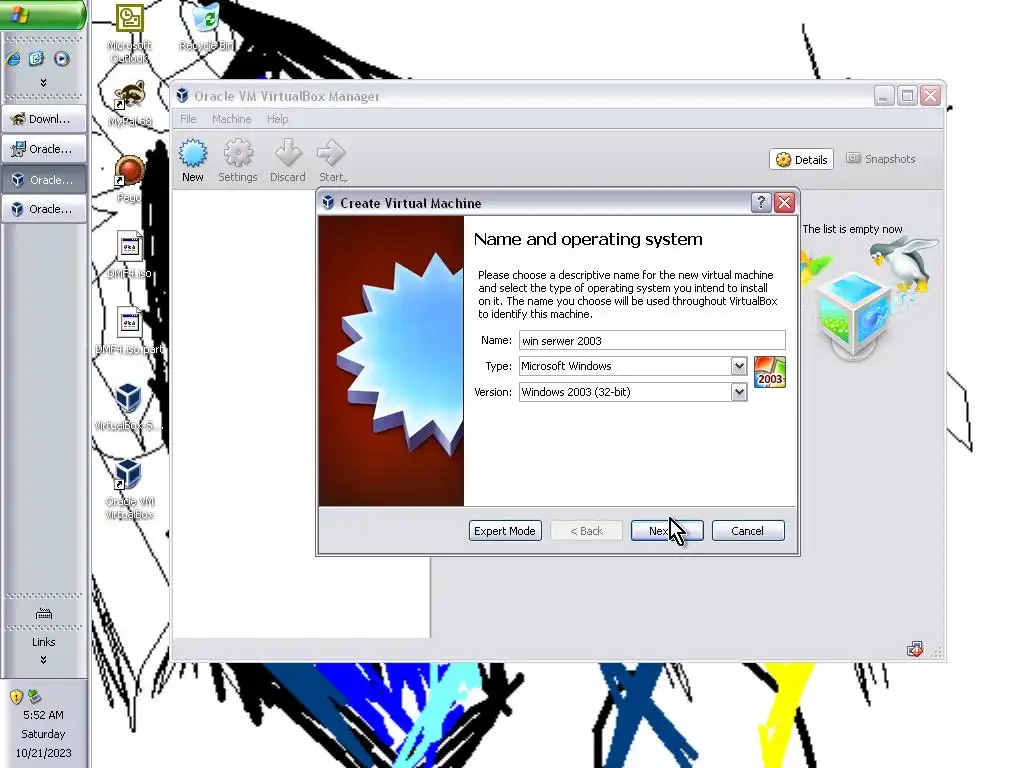Click the Next button
This screenshot has height=768, width=1024.
667,531
